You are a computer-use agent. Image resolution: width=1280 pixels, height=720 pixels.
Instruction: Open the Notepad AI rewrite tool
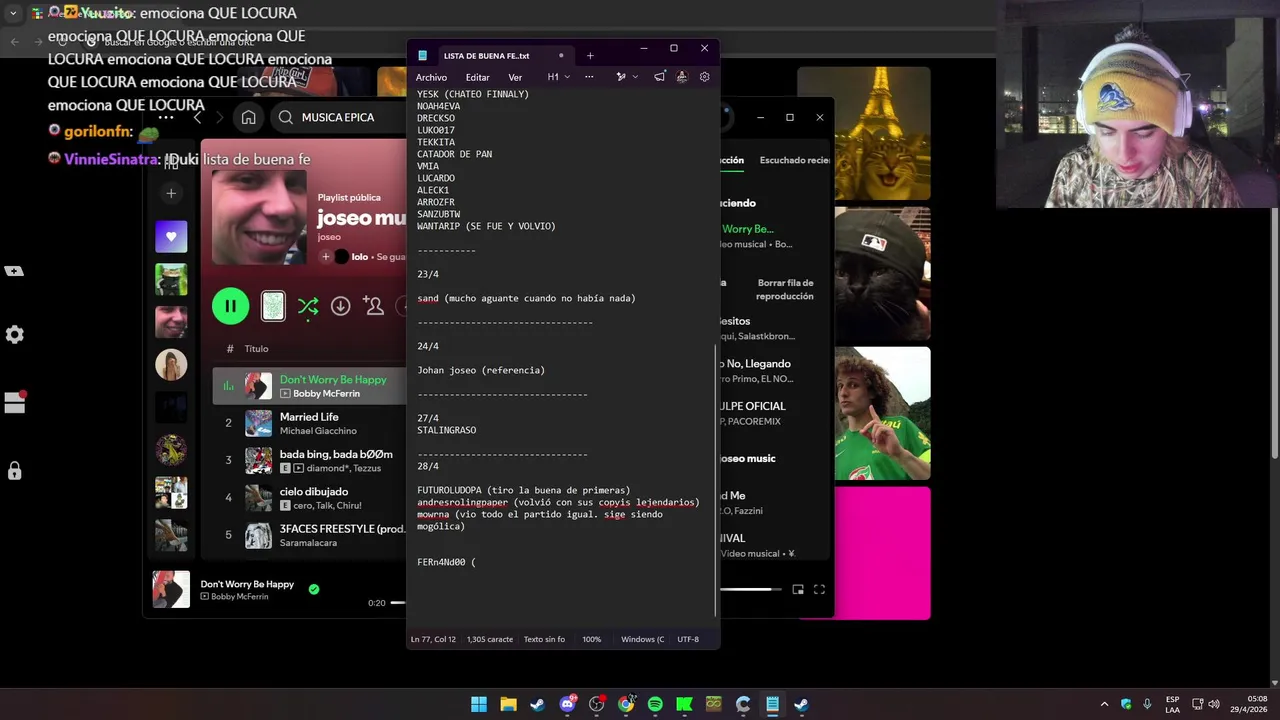(621, 77)
